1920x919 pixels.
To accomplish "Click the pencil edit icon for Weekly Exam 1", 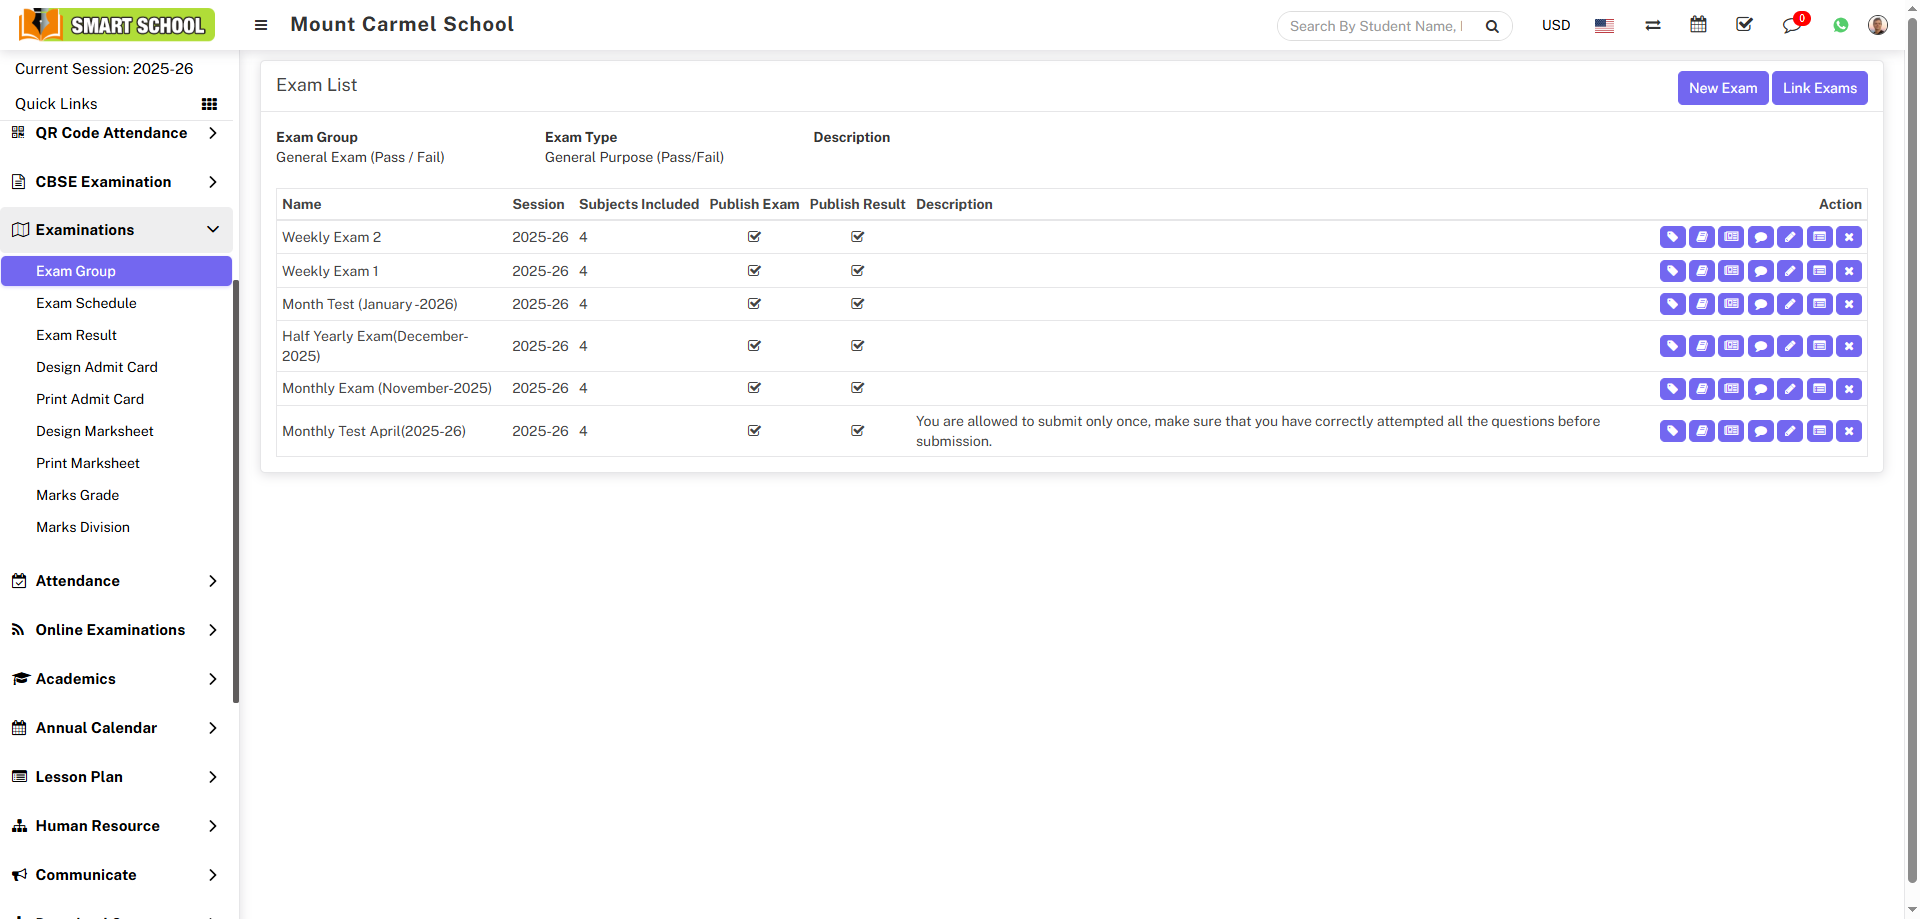I will point(1790,271).
